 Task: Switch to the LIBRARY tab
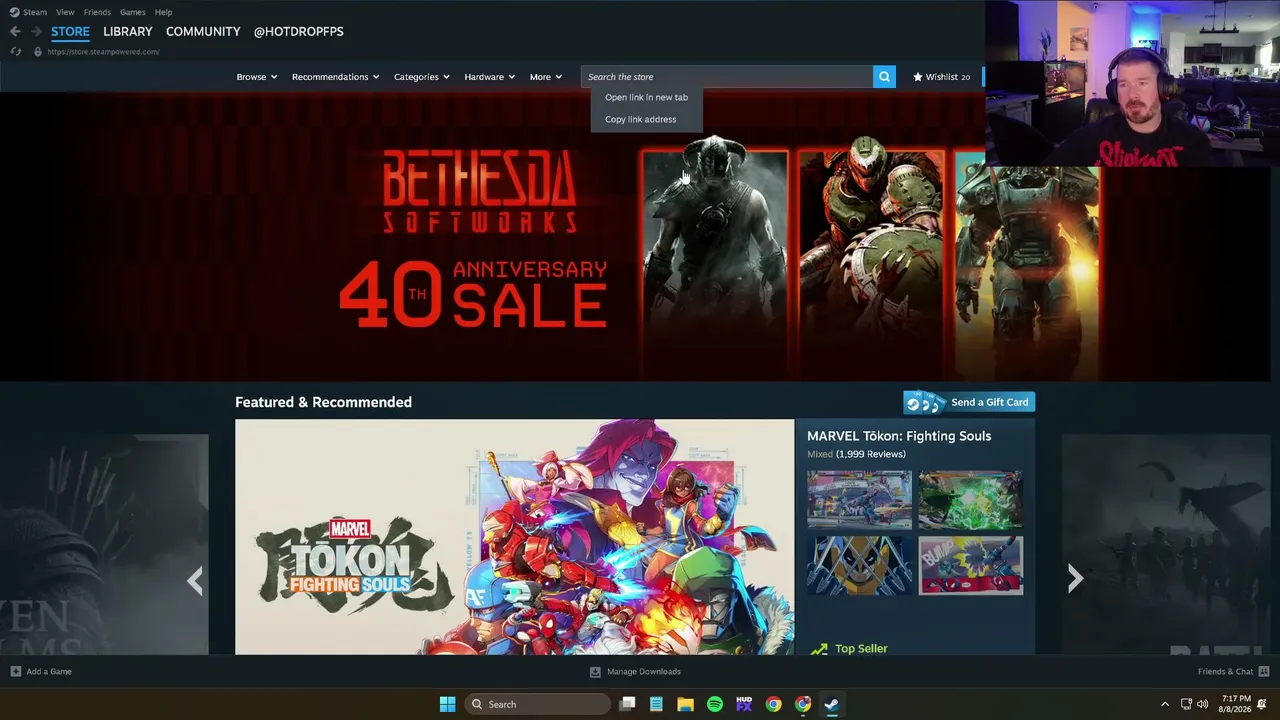point(128,31)
